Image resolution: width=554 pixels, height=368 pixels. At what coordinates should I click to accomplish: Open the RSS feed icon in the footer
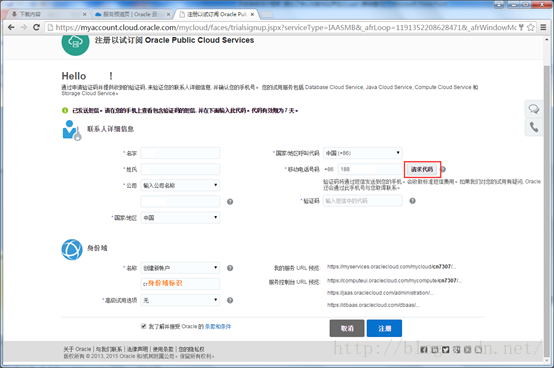478,350
